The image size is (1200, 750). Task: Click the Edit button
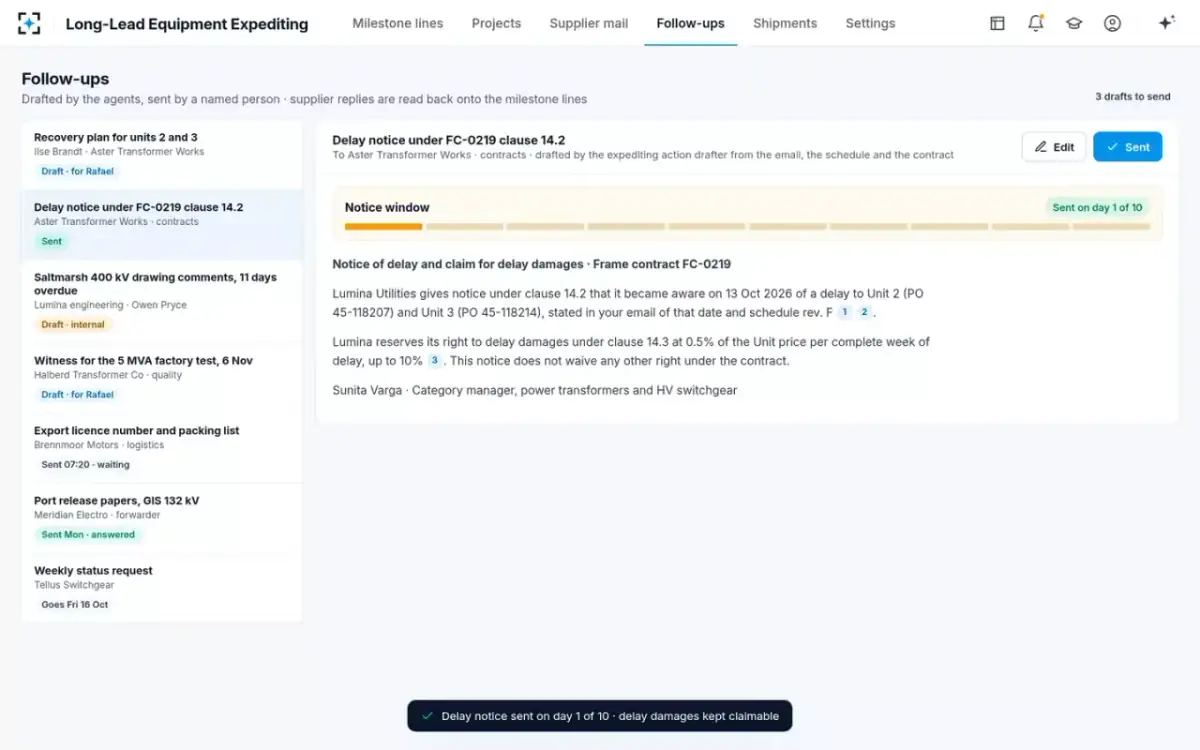tap(1054, 147)
